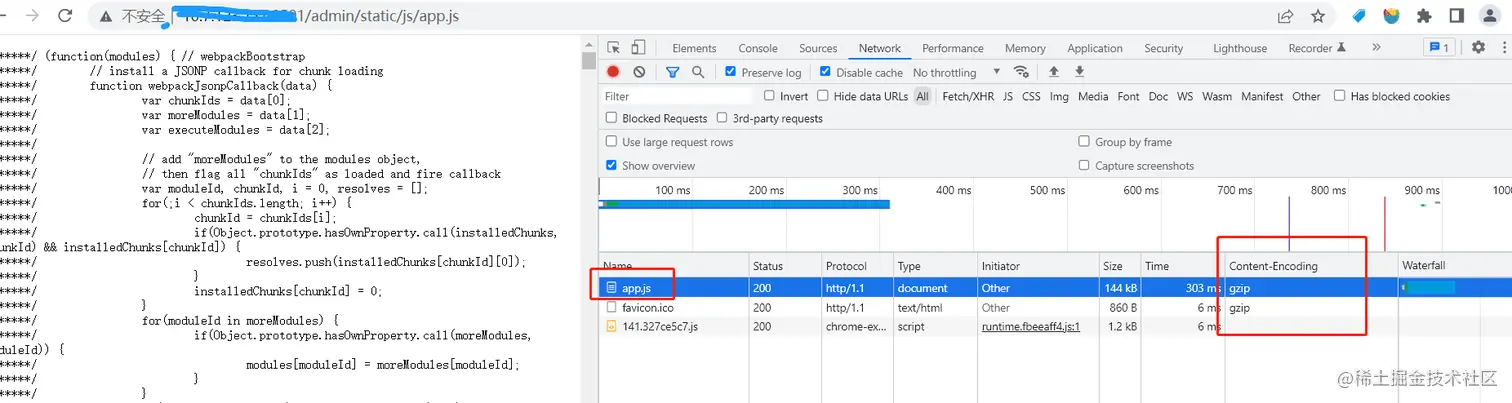
Task: Click the network Filter text field
Action: point(677,96)
